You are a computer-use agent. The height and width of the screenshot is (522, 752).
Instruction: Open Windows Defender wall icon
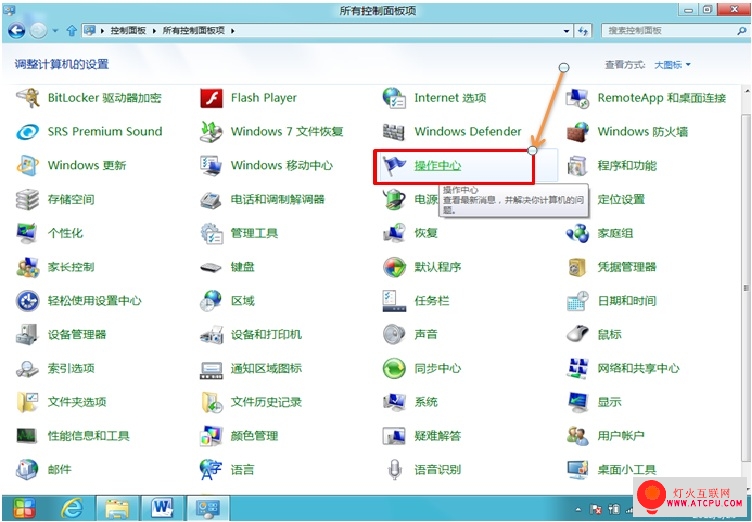tap(394, 132)
